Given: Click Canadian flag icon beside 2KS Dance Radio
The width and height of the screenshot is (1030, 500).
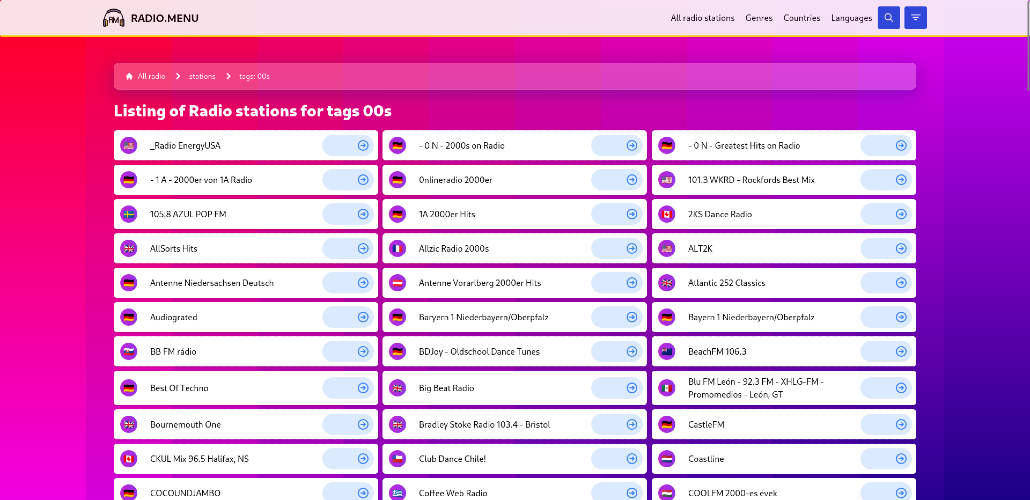Looking at the screenshot, I should coord(667,214).
